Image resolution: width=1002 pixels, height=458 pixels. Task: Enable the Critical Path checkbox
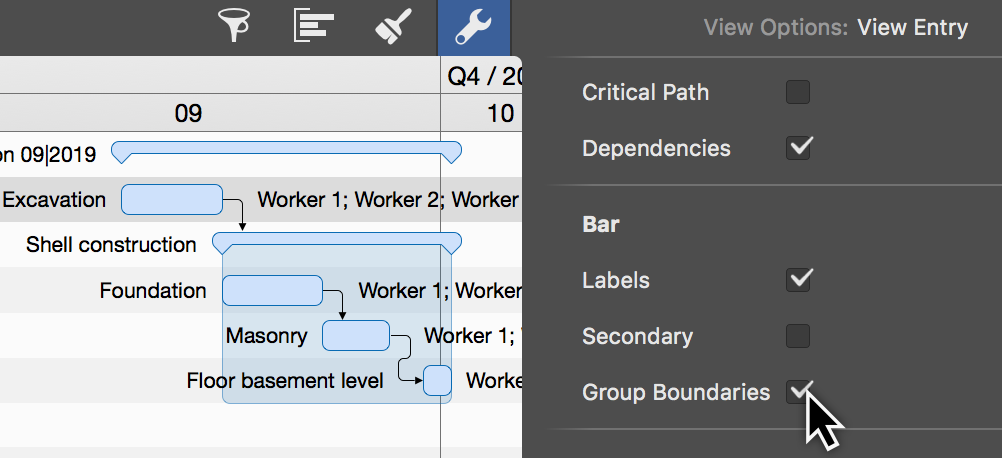tap(798, 93)
